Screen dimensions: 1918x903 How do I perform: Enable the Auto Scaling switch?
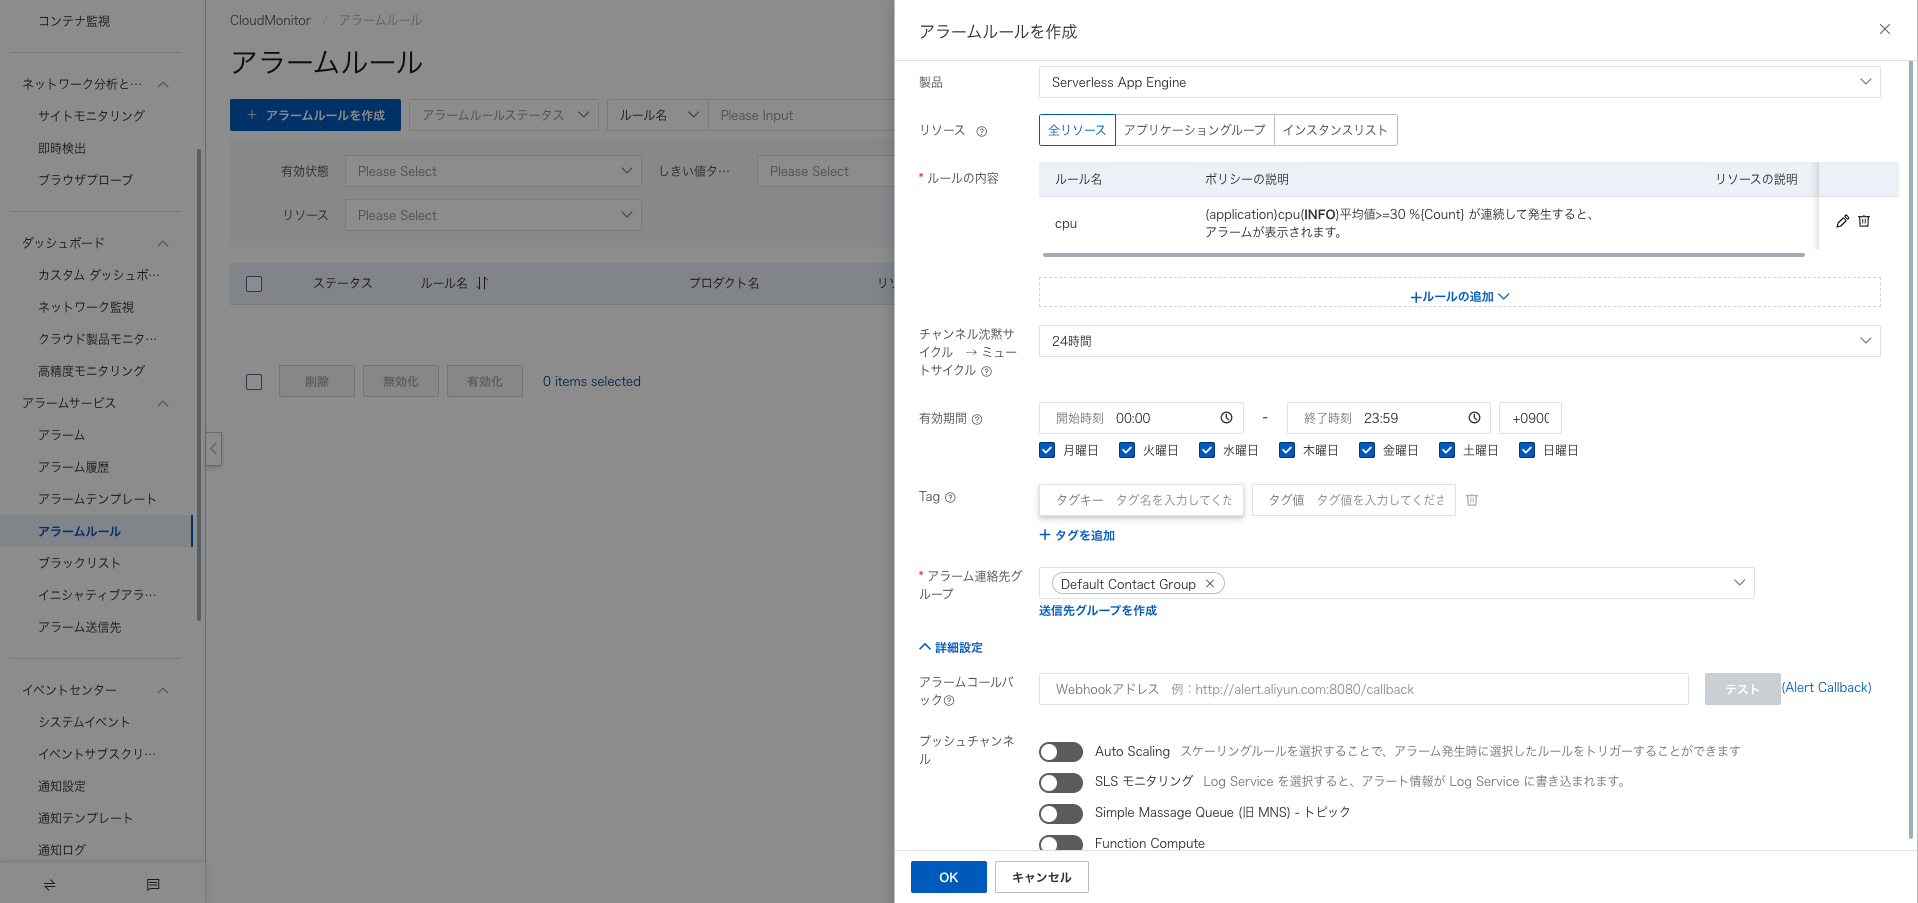[1061, 752]
